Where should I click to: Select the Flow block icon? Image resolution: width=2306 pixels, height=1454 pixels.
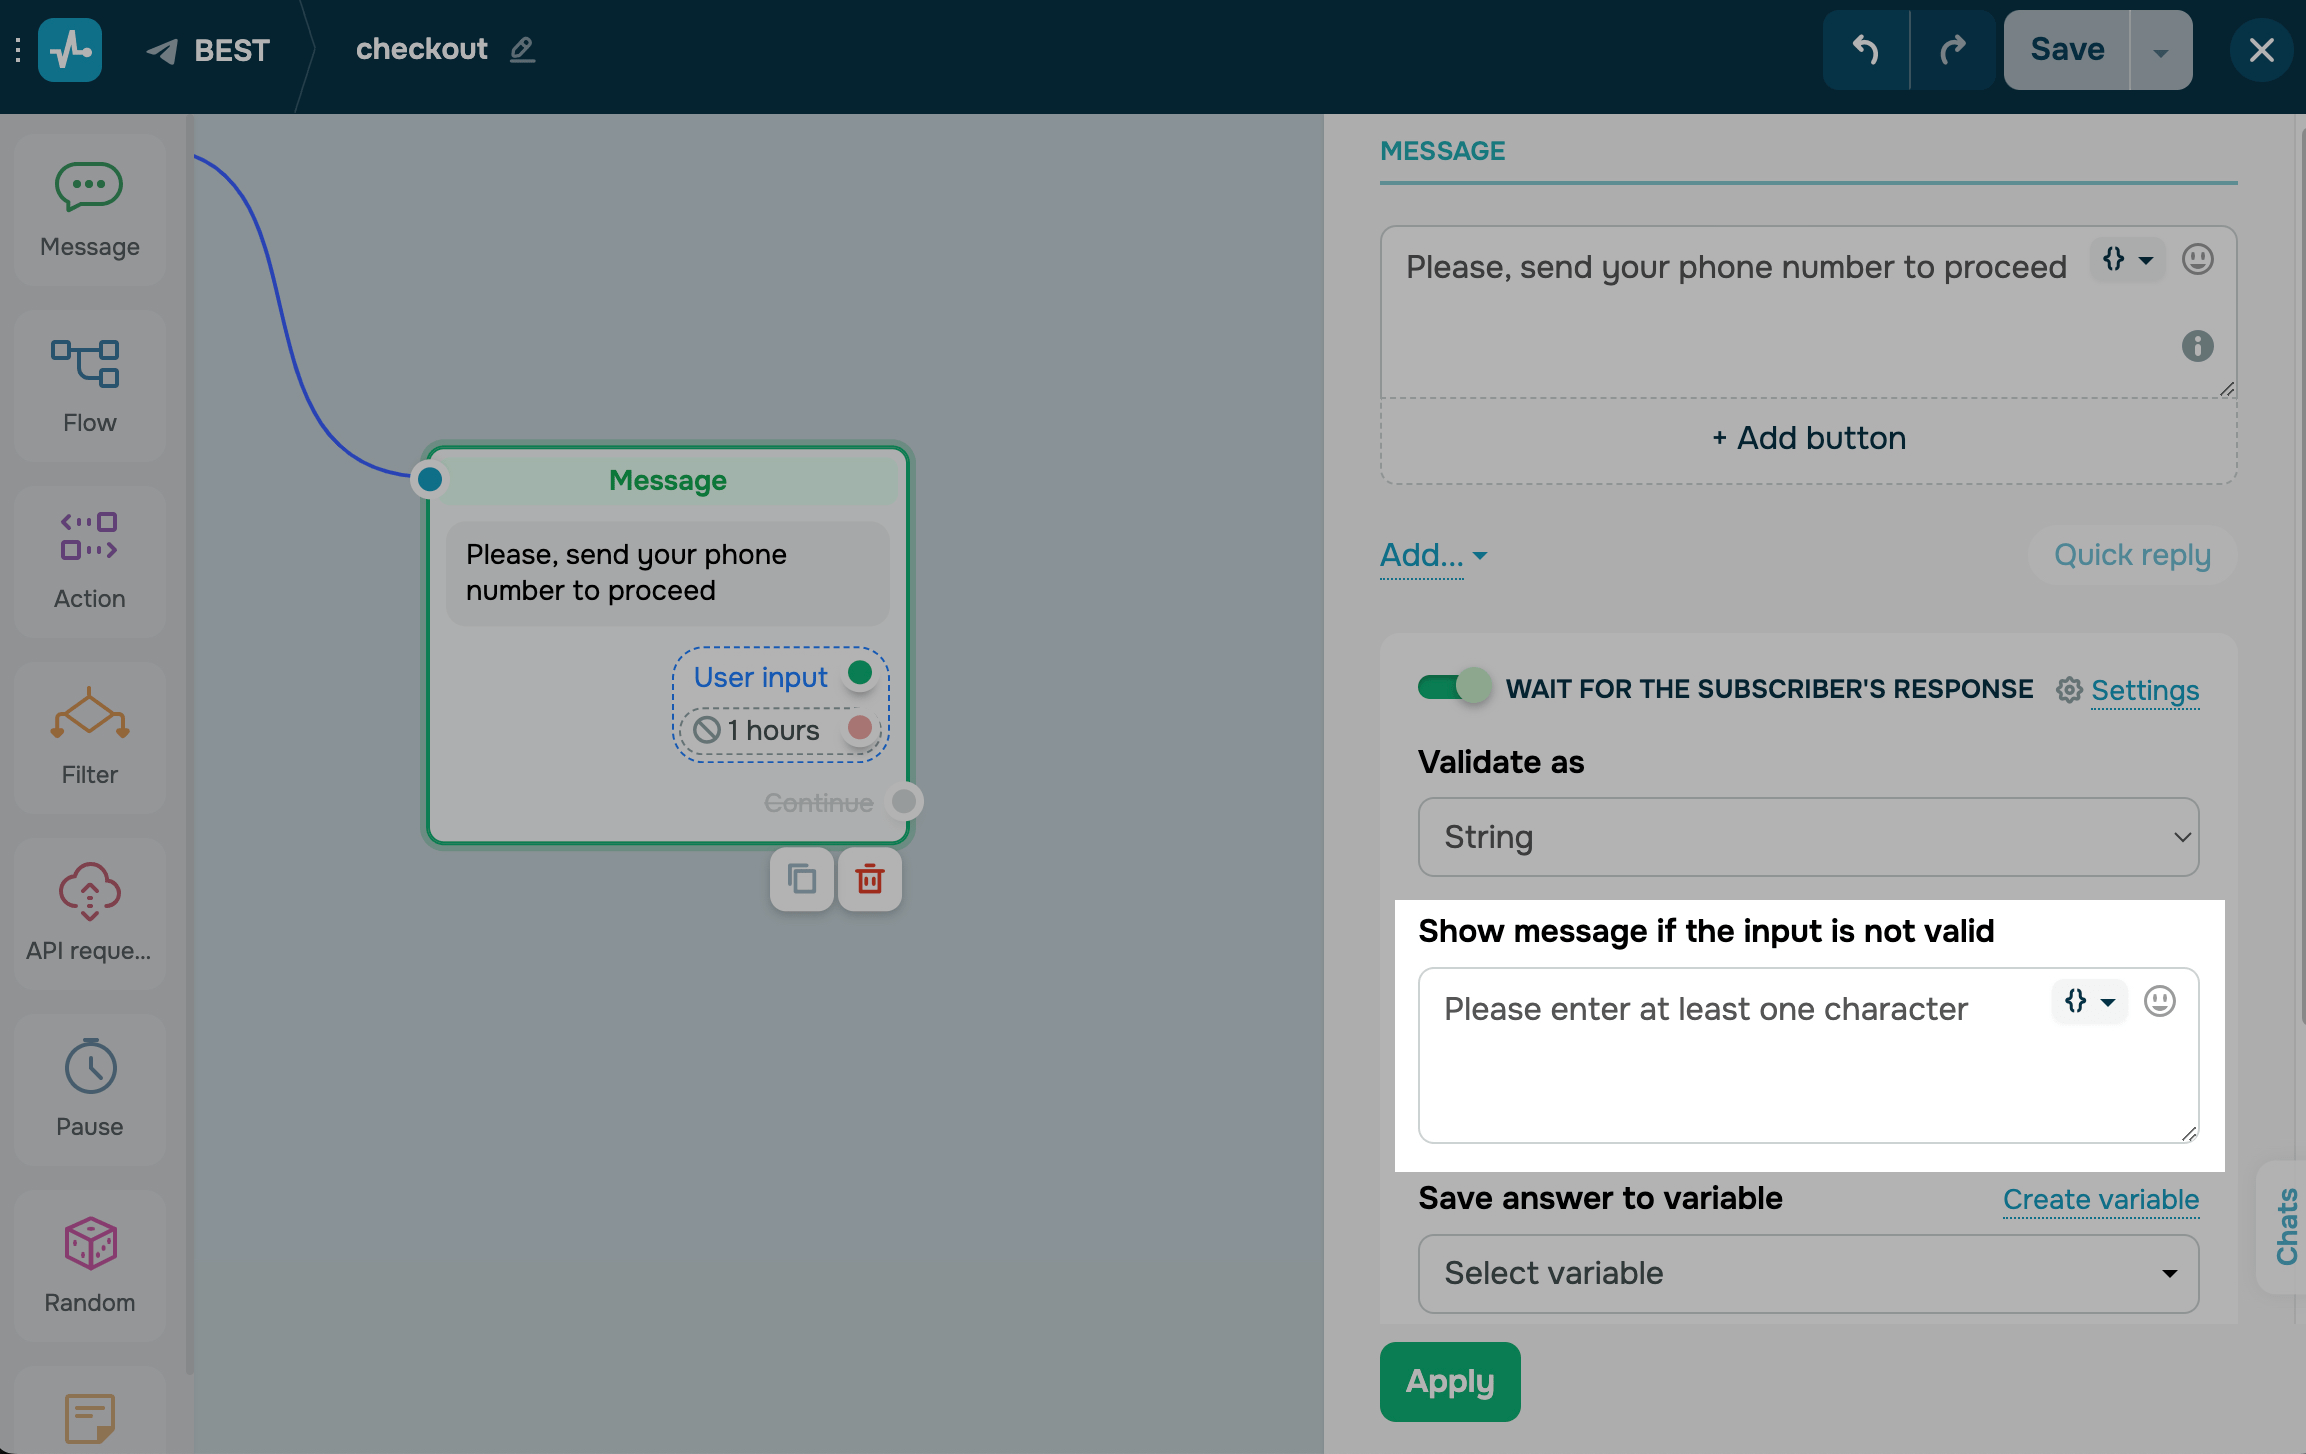(x=89, y=386)
